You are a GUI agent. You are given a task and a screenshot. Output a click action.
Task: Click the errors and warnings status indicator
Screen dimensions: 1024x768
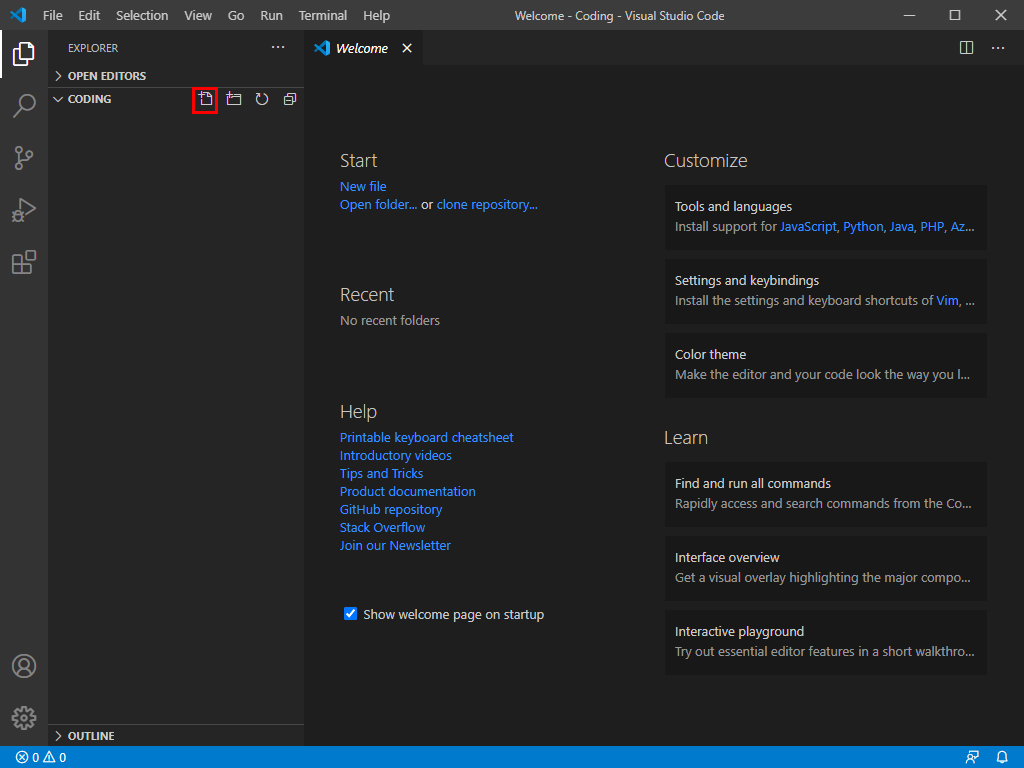click(41, 758)
